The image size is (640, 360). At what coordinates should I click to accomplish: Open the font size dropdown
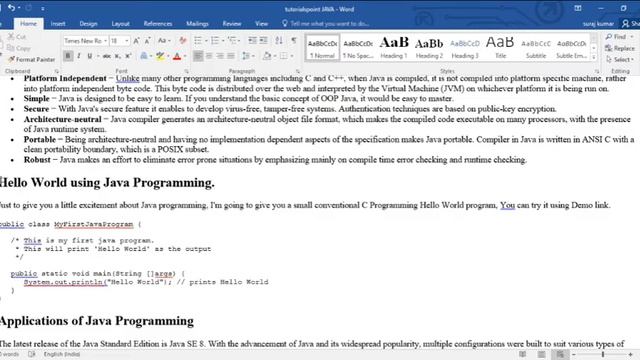click(x=127, y=41)
